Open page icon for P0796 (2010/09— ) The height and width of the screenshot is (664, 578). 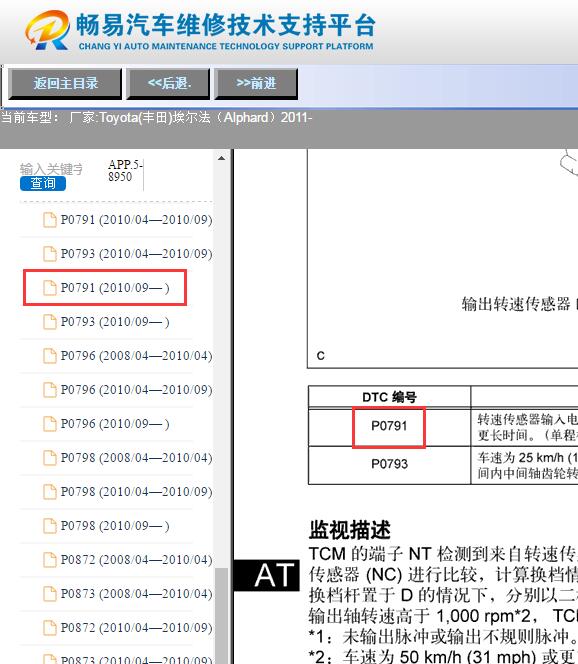(50, 423)
